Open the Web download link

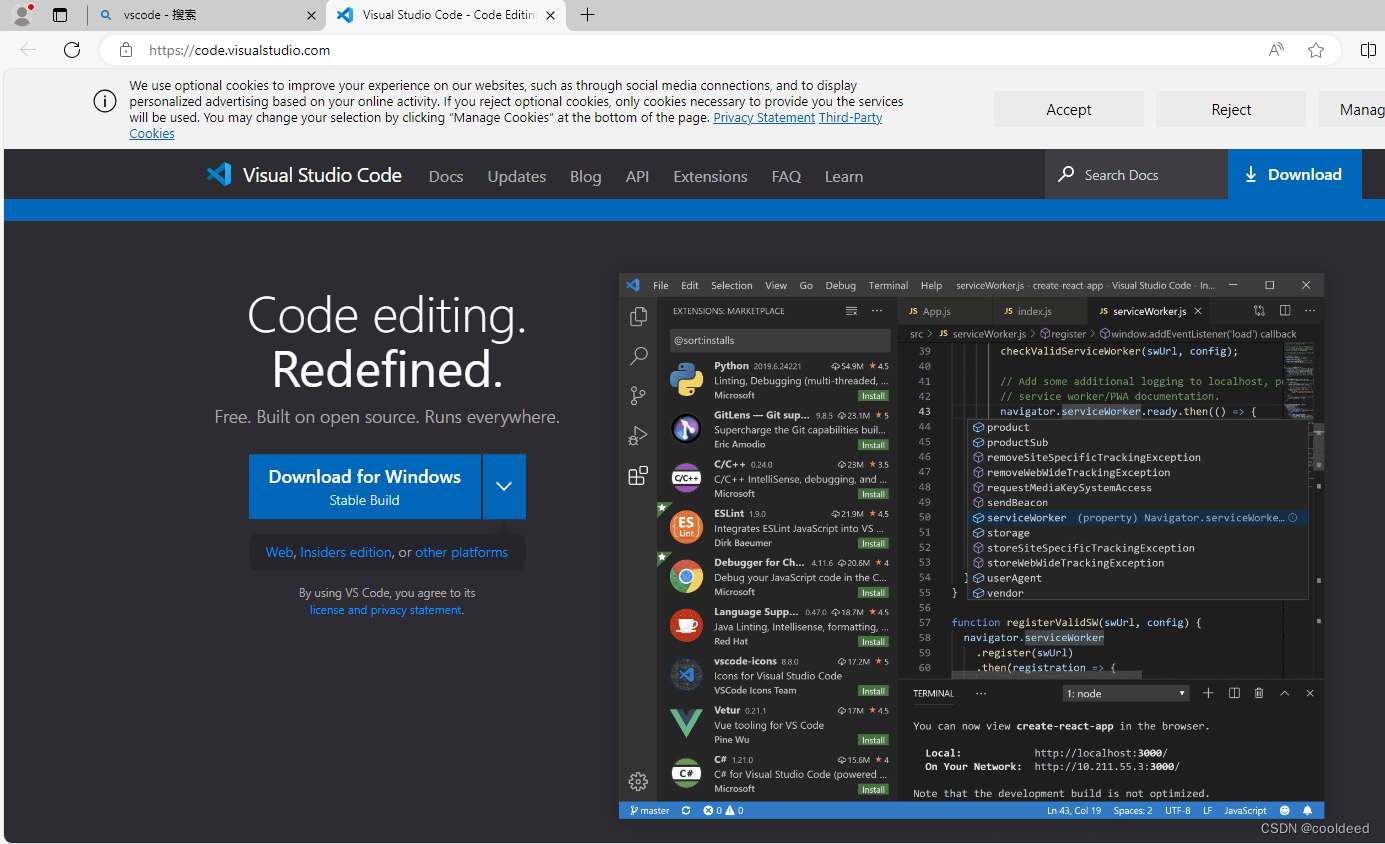point(279,552)
